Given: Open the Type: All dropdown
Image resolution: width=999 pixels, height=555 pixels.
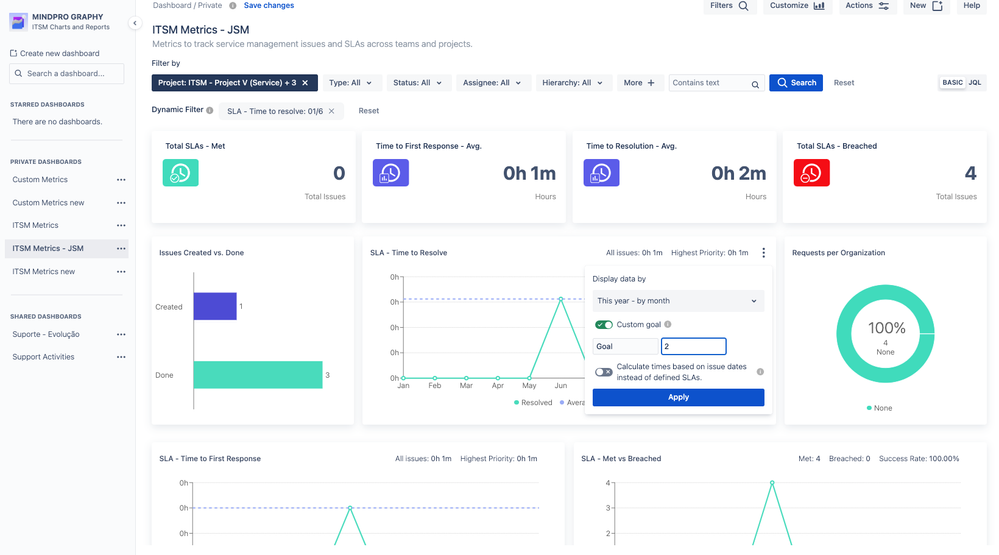Looking at the screenshot, I should click(x=350, y=83).
